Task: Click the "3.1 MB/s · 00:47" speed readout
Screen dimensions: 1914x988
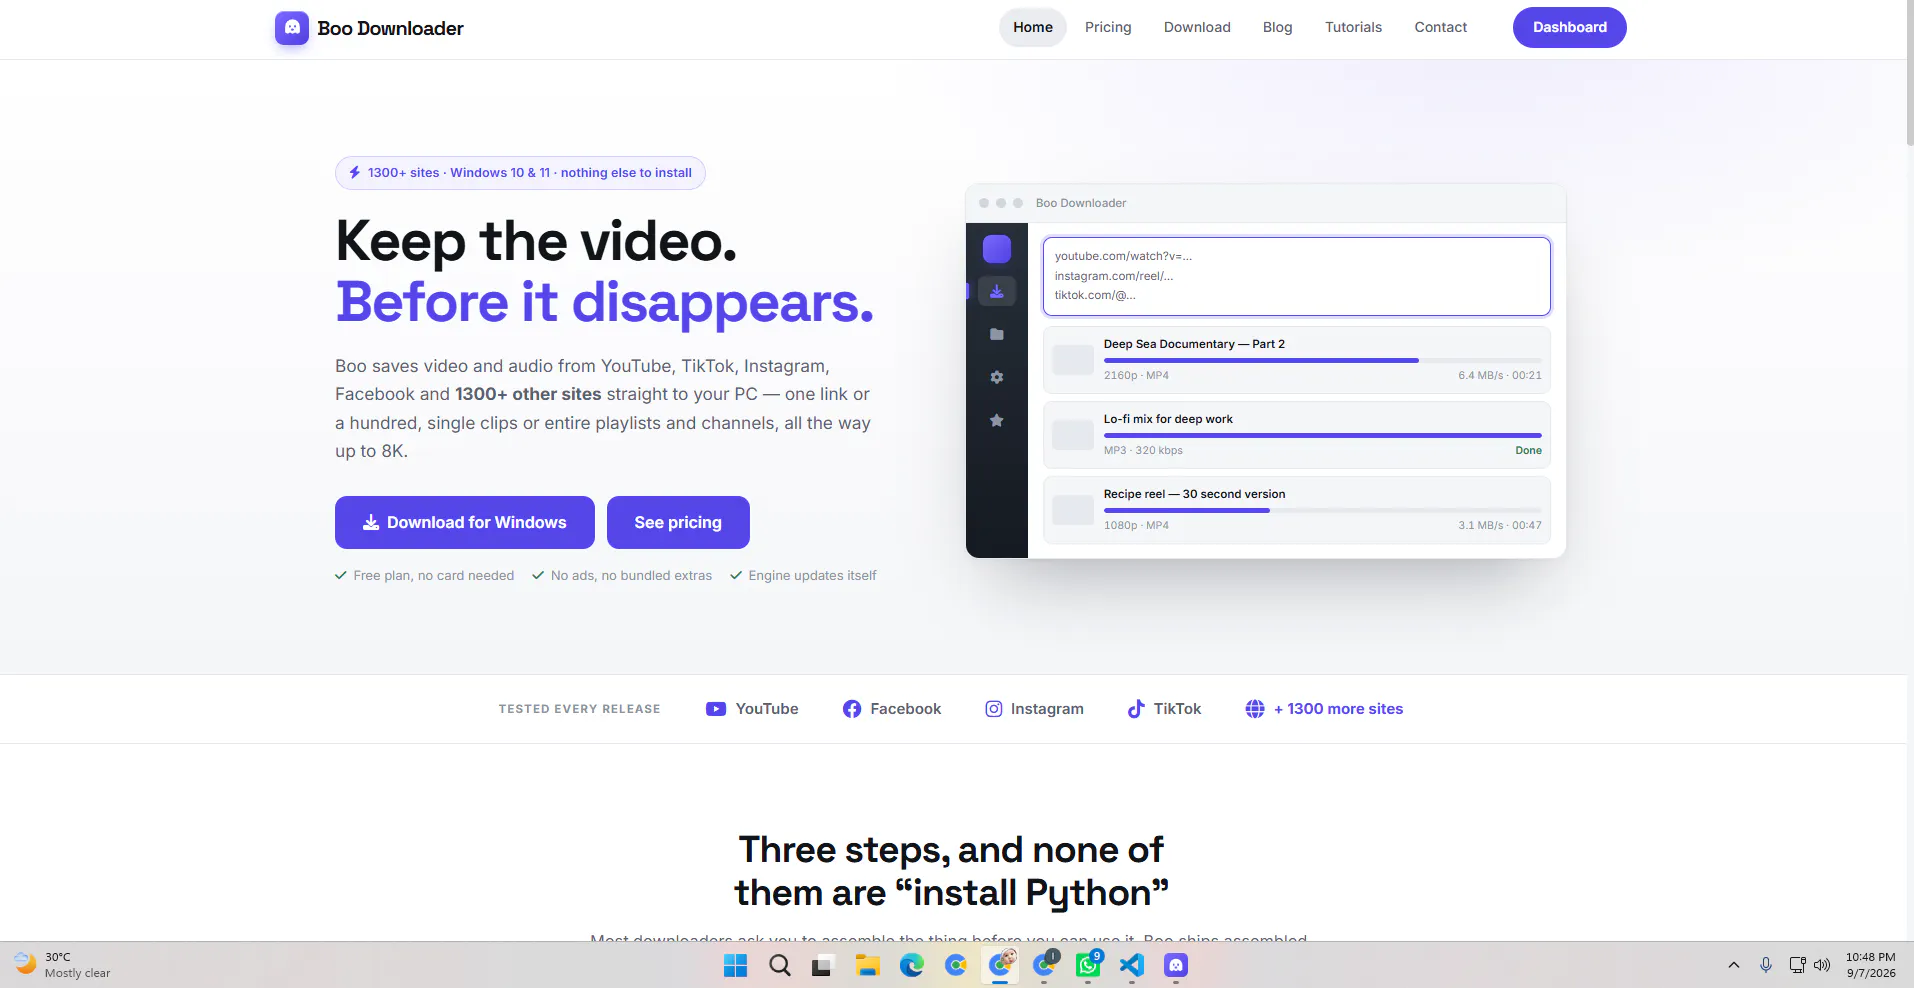Action: pyautogui.click(x=1500, y=525)
